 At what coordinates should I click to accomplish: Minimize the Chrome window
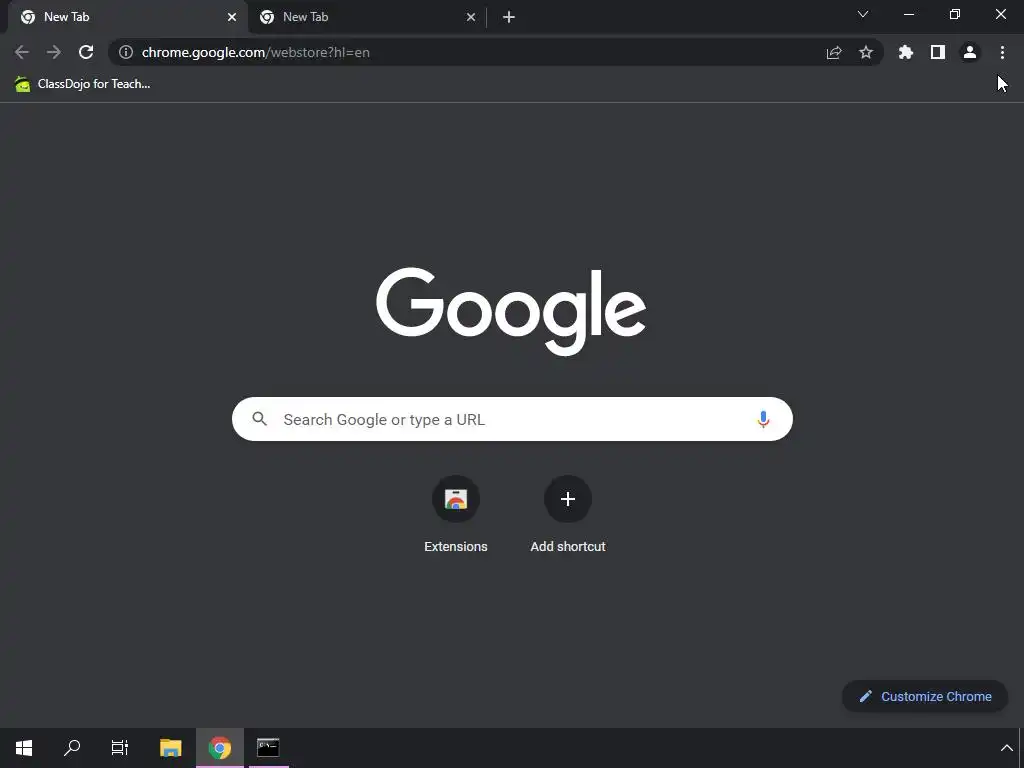tap(908, 14)
